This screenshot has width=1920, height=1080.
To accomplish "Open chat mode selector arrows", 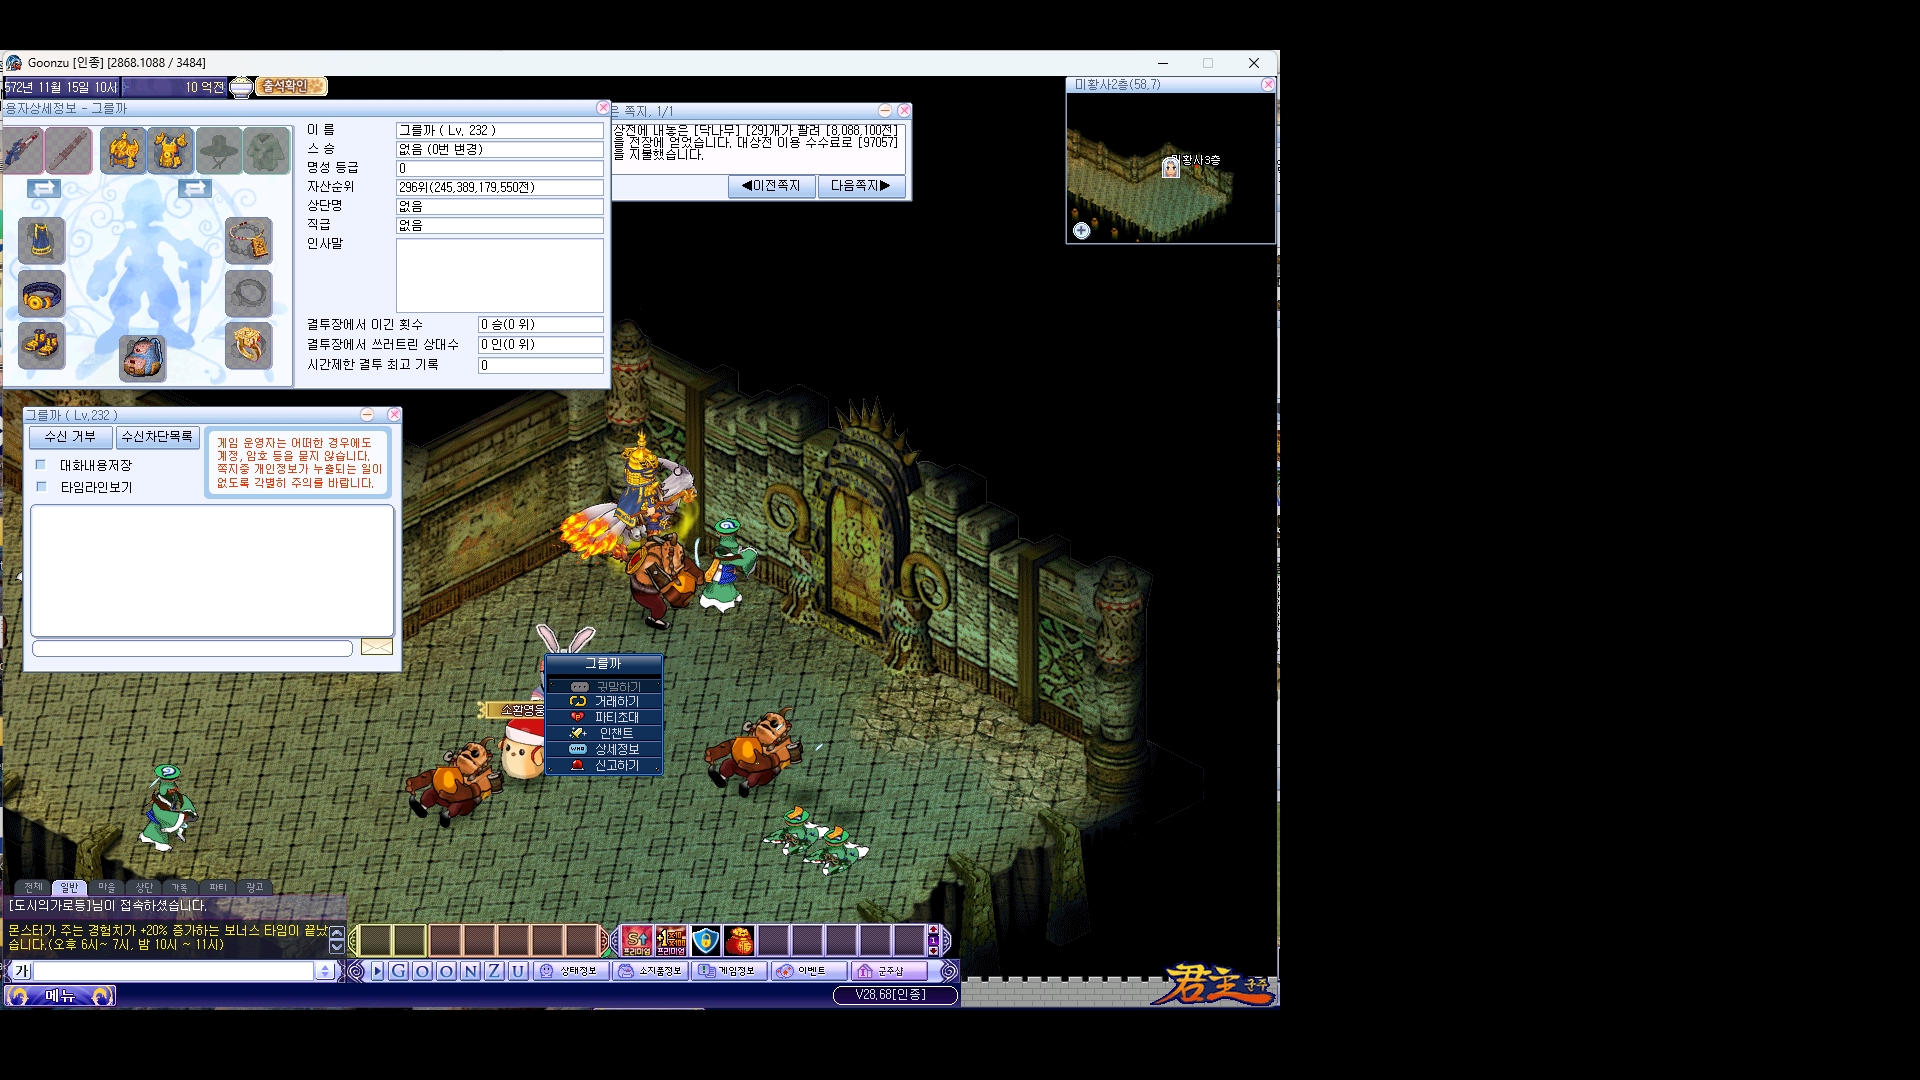I will 325,971.
